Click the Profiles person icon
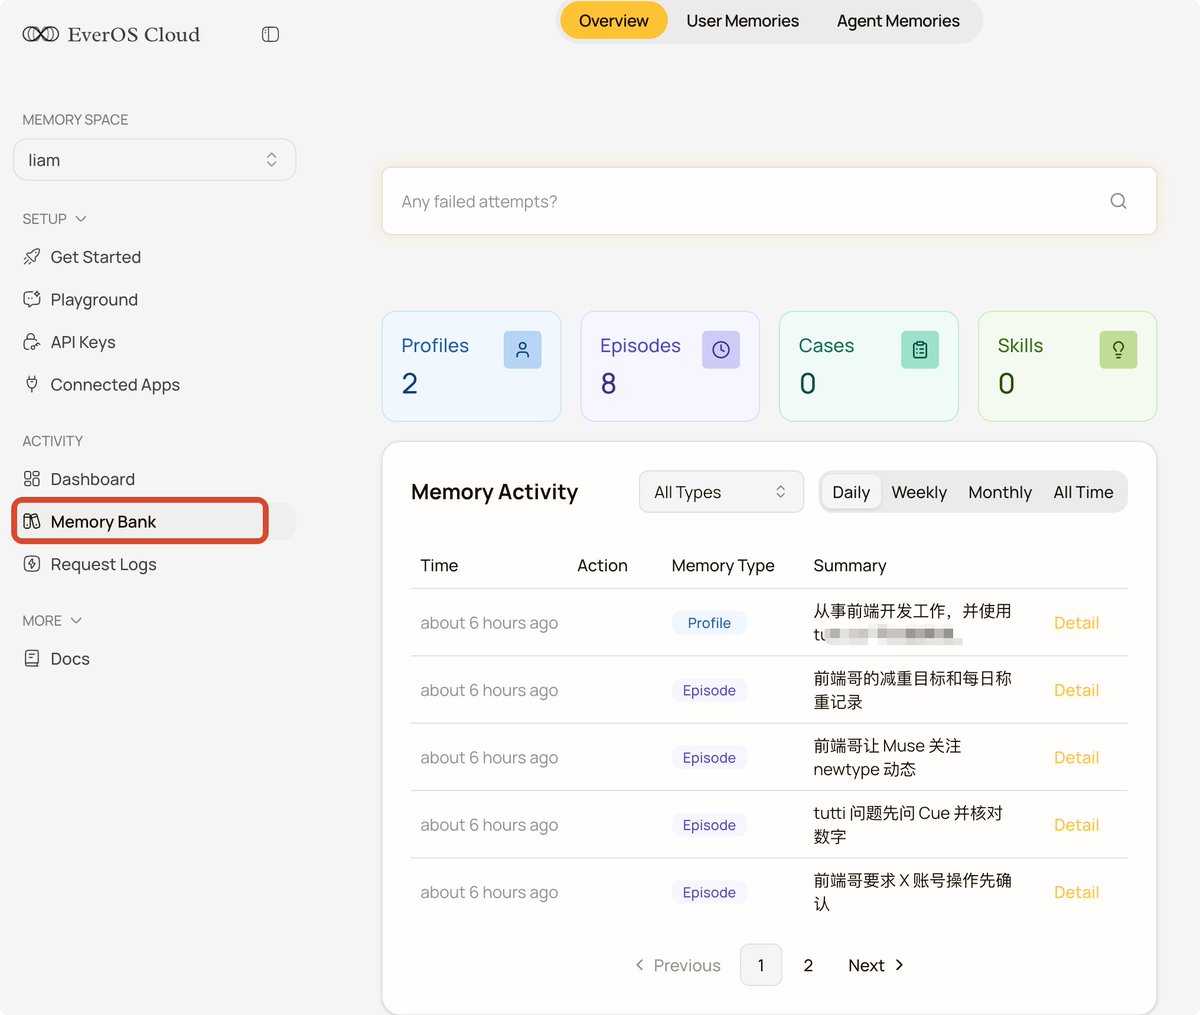 522,350
